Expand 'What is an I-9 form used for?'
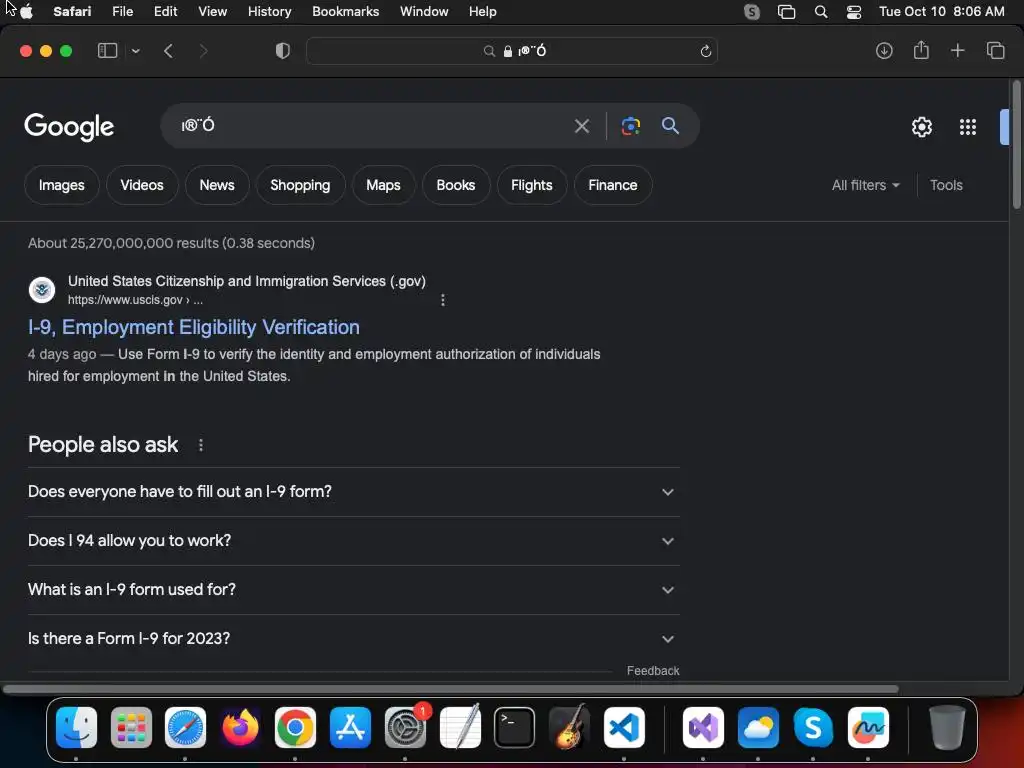1024x768 pixels. tap(353, 590)
